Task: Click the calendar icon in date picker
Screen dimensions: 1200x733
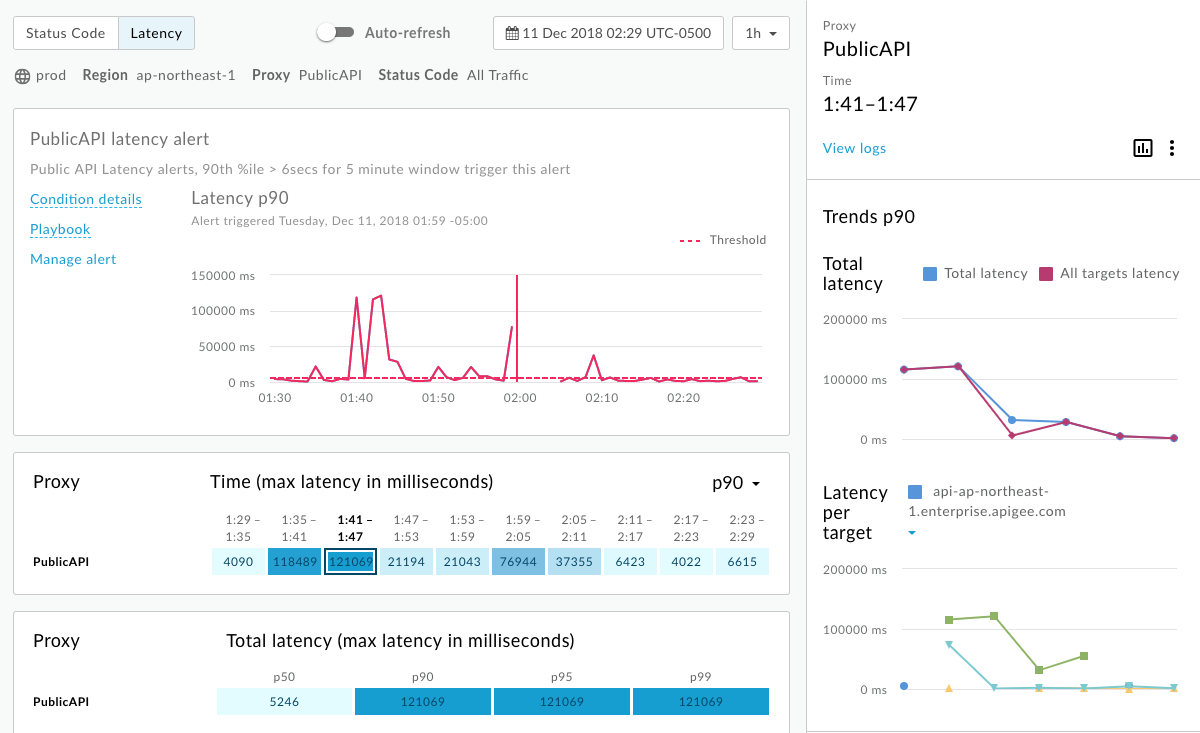Action: 512,33
